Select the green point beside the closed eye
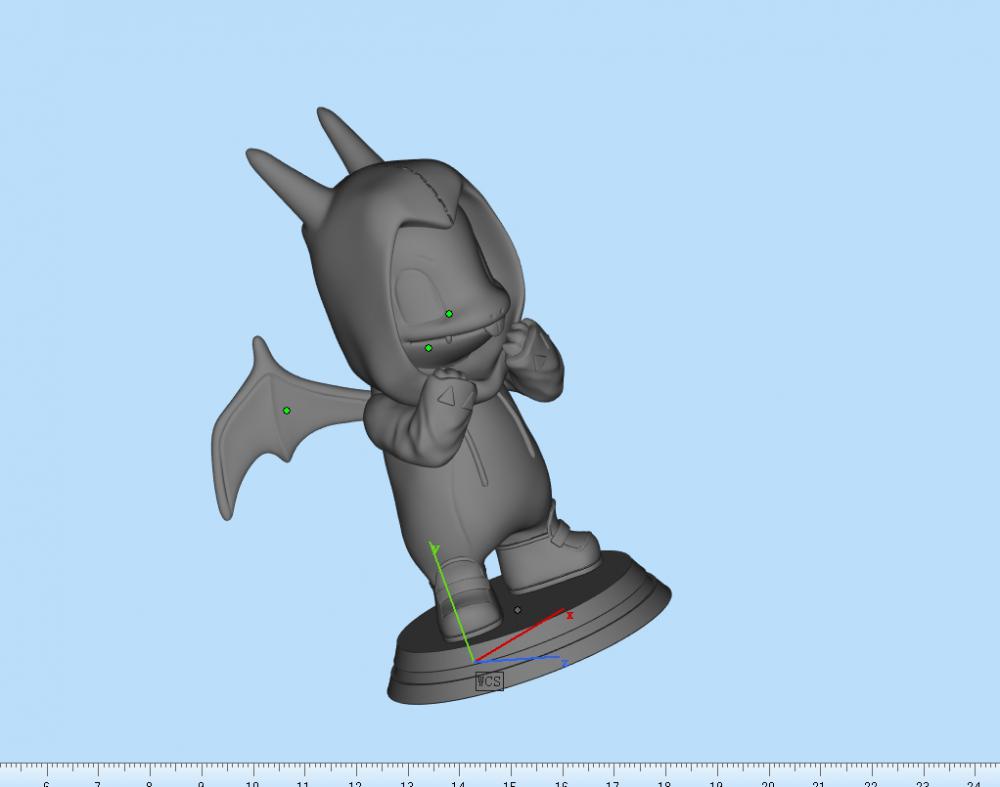The image size is (1000, 787). click(x=449, y=314)
